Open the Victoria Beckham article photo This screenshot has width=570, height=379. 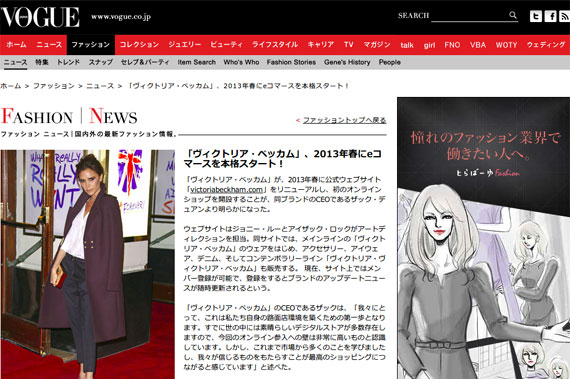(x=88, y=264)
